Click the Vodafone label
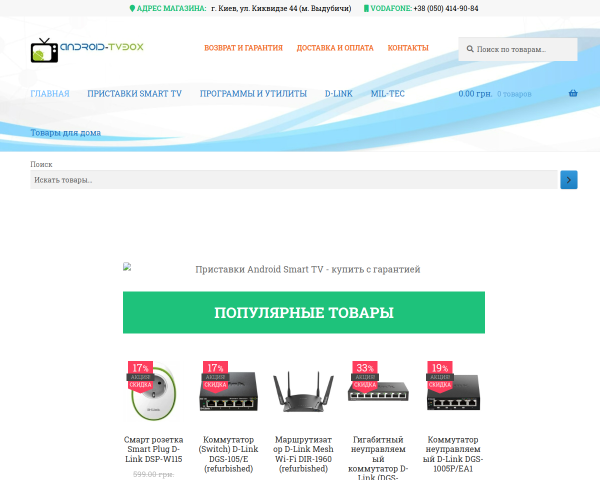 (x=391, y=8)
